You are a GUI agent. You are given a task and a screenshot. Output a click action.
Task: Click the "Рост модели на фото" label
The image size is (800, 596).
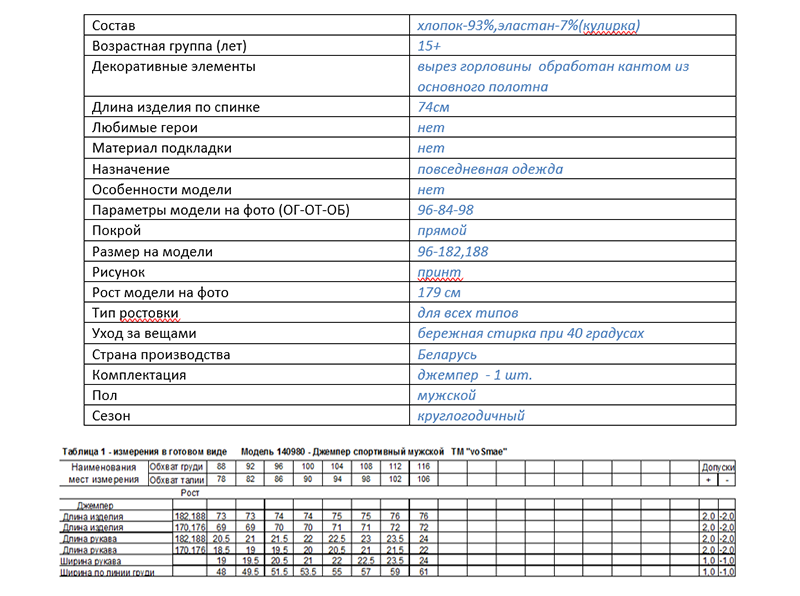[160, 292]
